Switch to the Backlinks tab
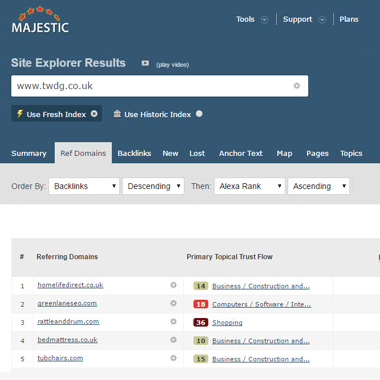The width and height of the screenshot is (380, 380). pos(134,153)
